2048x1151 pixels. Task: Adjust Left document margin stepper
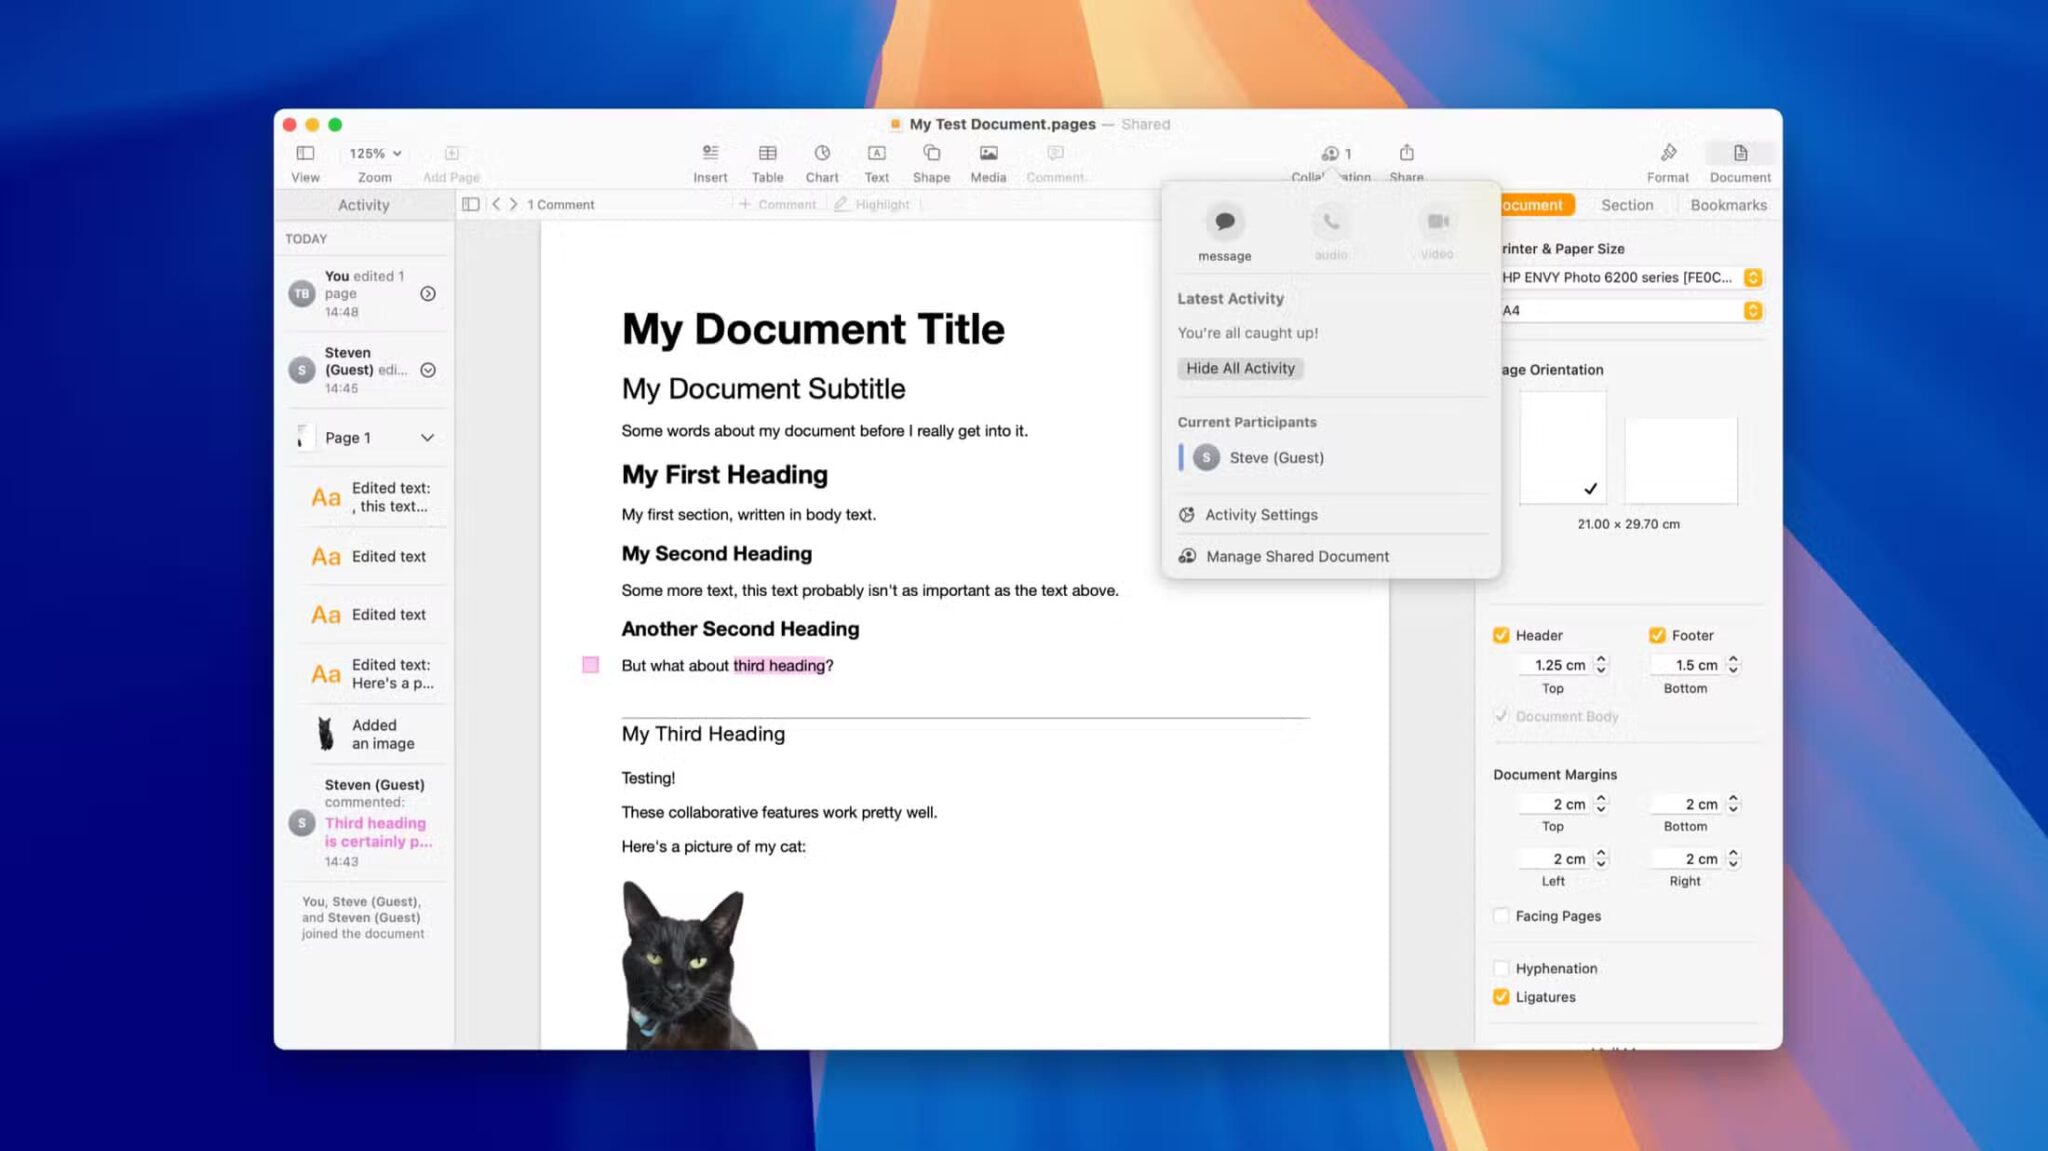pos(1601,859)
